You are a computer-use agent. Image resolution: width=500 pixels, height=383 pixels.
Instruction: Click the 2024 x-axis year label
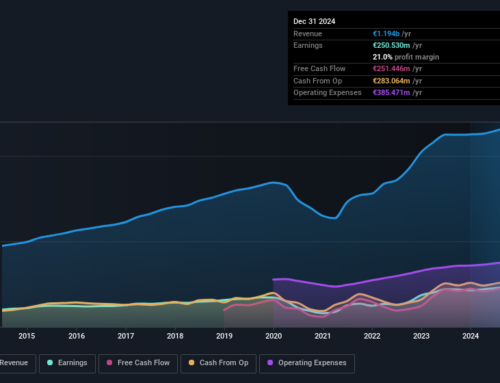click(x=470, y=336)
